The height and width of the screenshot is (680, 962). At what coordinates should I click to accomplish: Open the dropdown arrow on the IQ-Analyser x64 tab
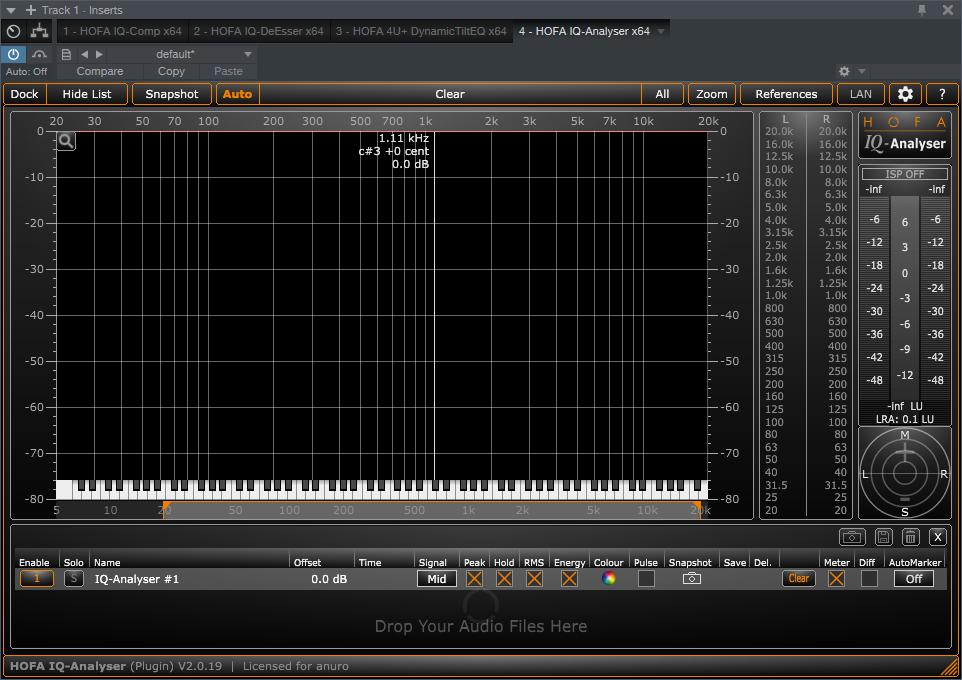(x=659, y=30)
